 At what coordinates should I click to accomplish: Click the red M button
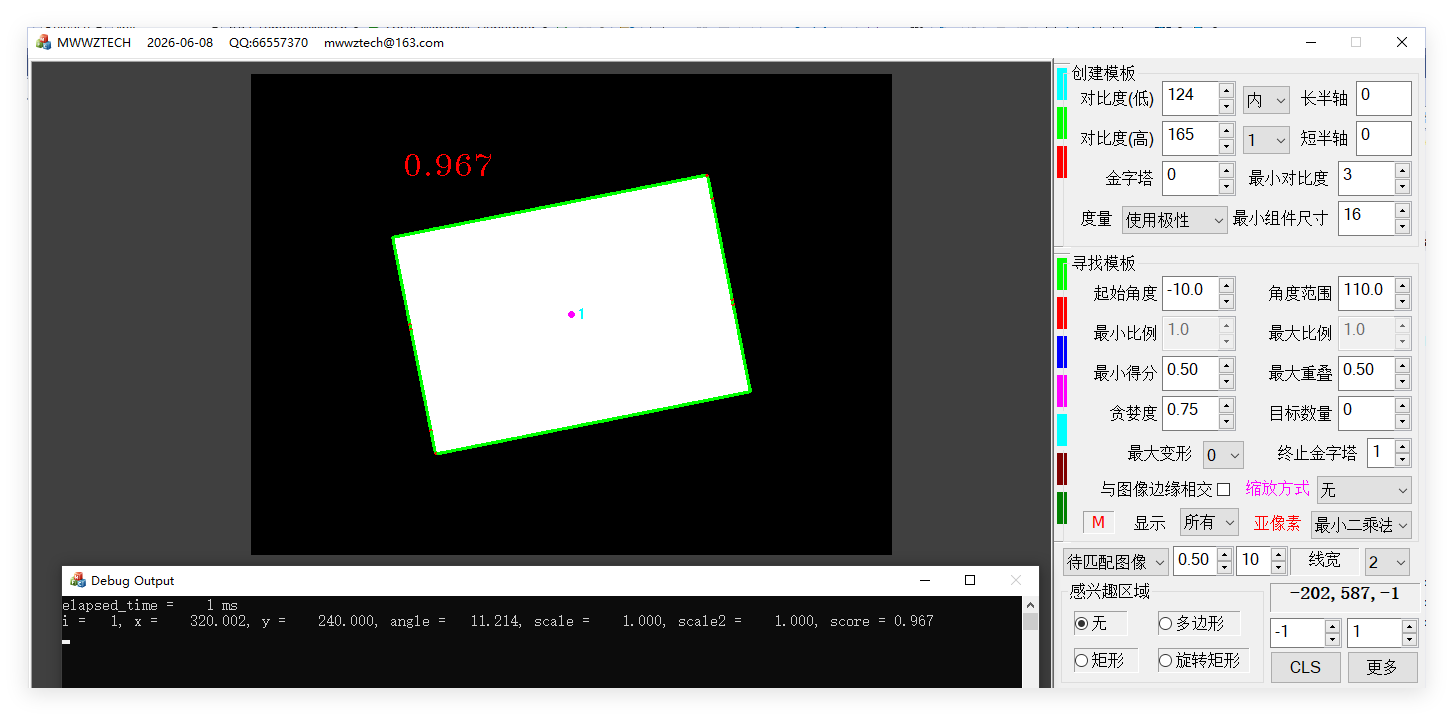(x=1098, y=522)
